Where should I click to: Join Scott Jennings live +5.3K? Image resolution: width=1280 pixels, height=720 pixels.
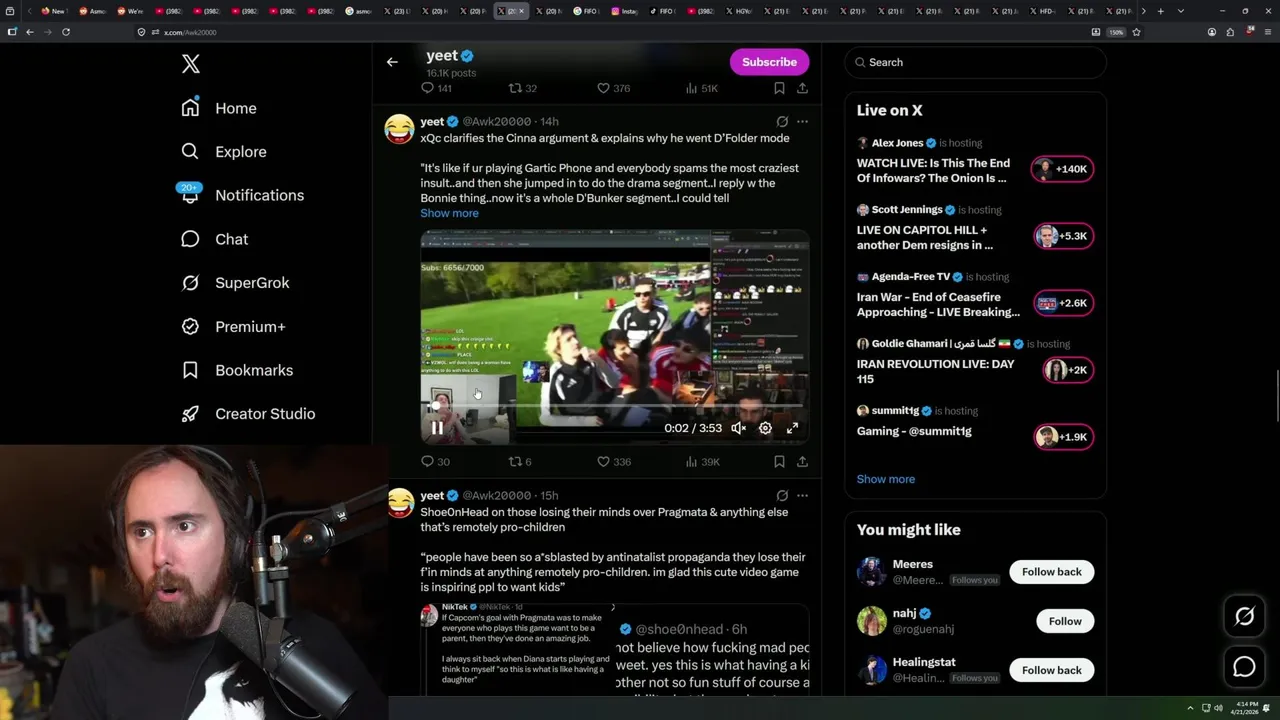point(1063,236)
